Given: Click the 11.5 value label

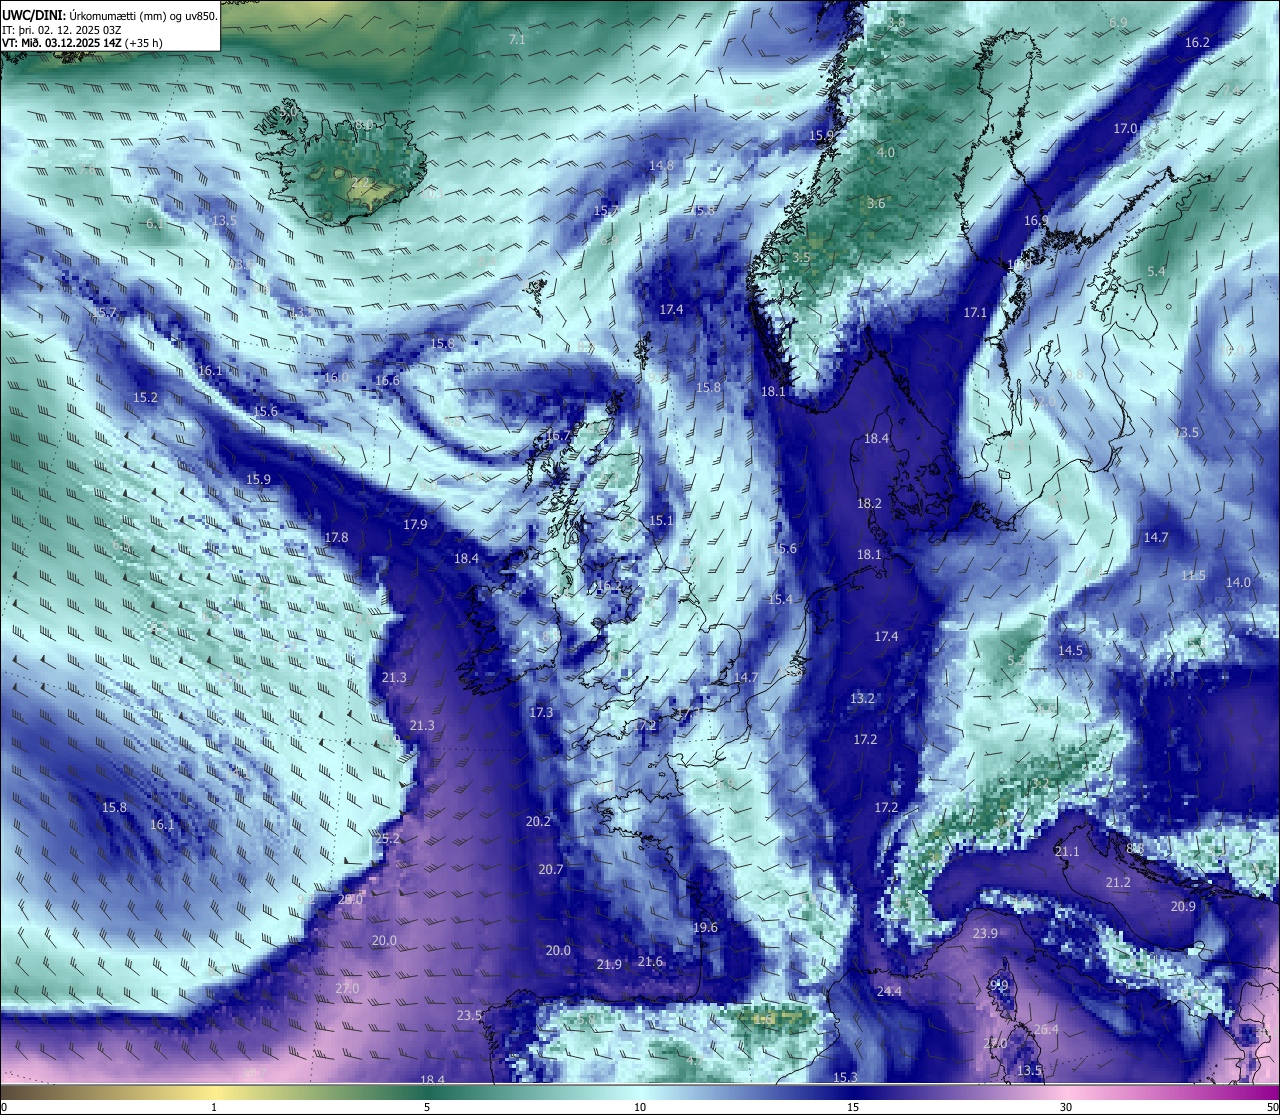Looking at the screenshot, I should coord(1193,576).
